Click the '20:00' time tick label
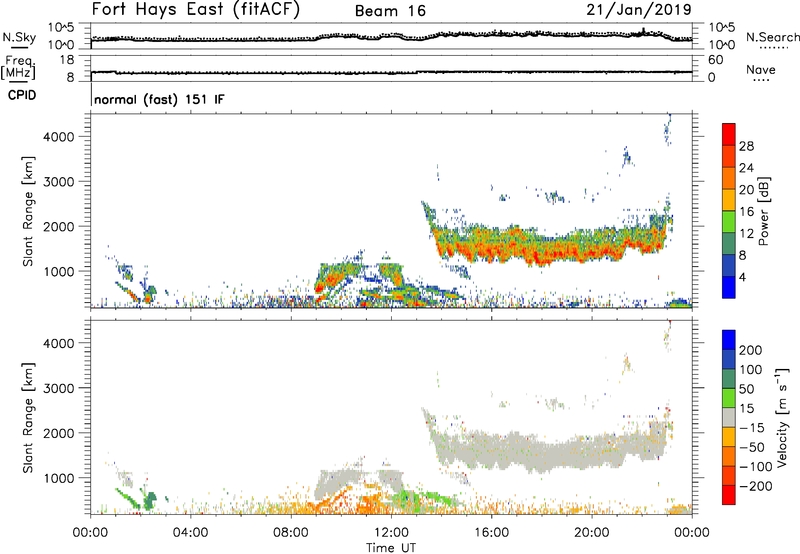Viewport: 800px width, 554px height. point(591,533)
